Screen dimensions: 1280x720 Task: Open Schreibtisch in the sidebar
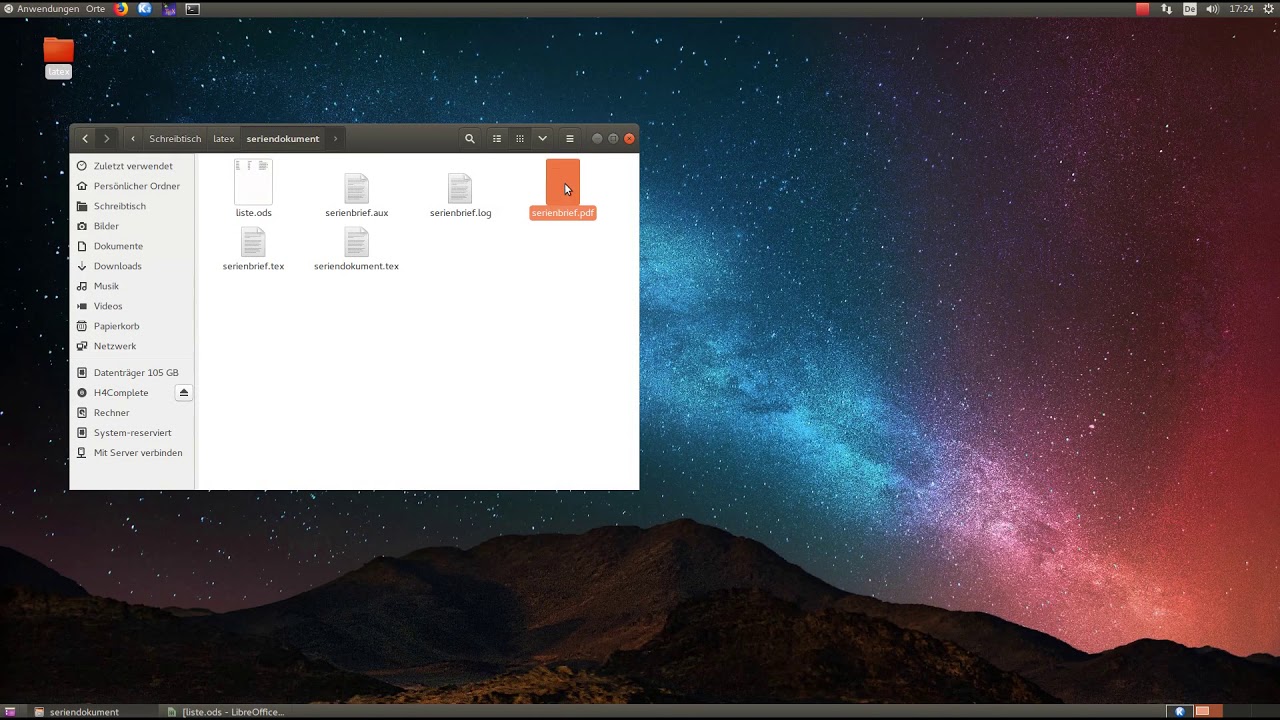click(132, 206)
